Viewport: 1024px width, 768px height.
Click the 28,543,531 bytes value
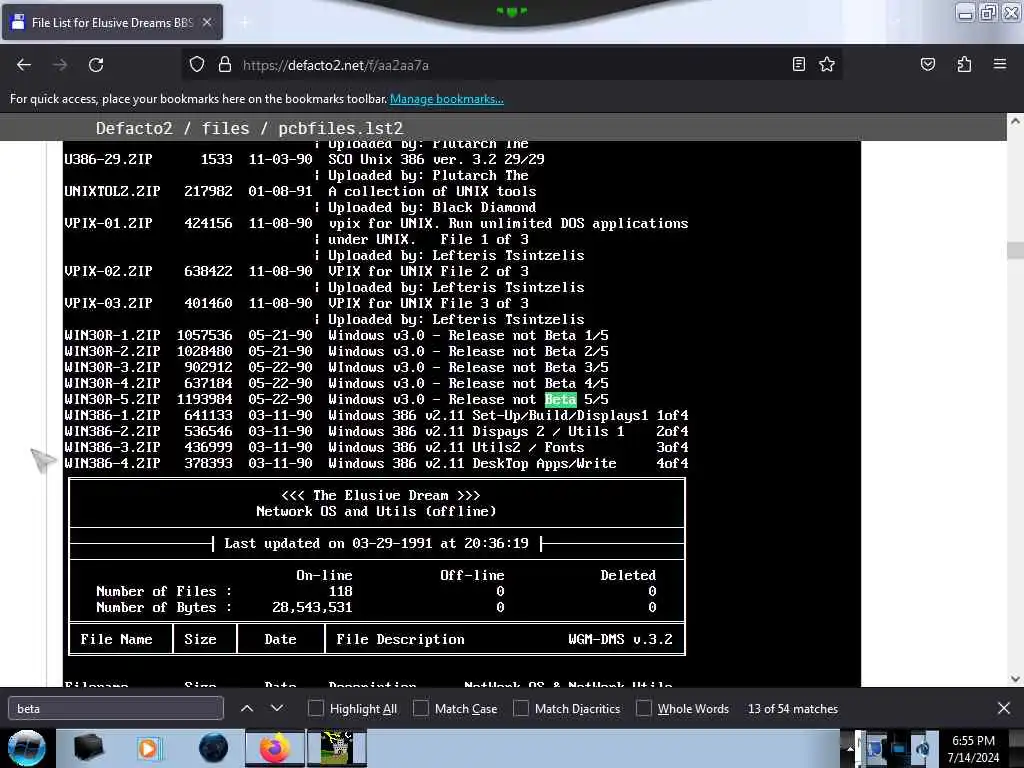[312, 607]
